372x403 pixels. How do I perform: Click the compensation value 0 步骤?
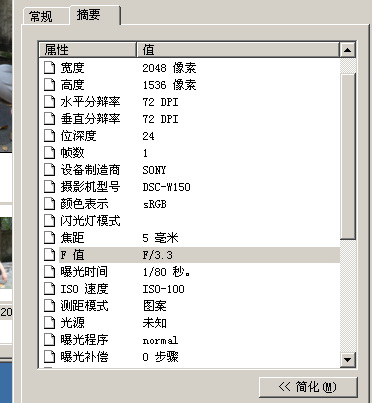point(160,357)
